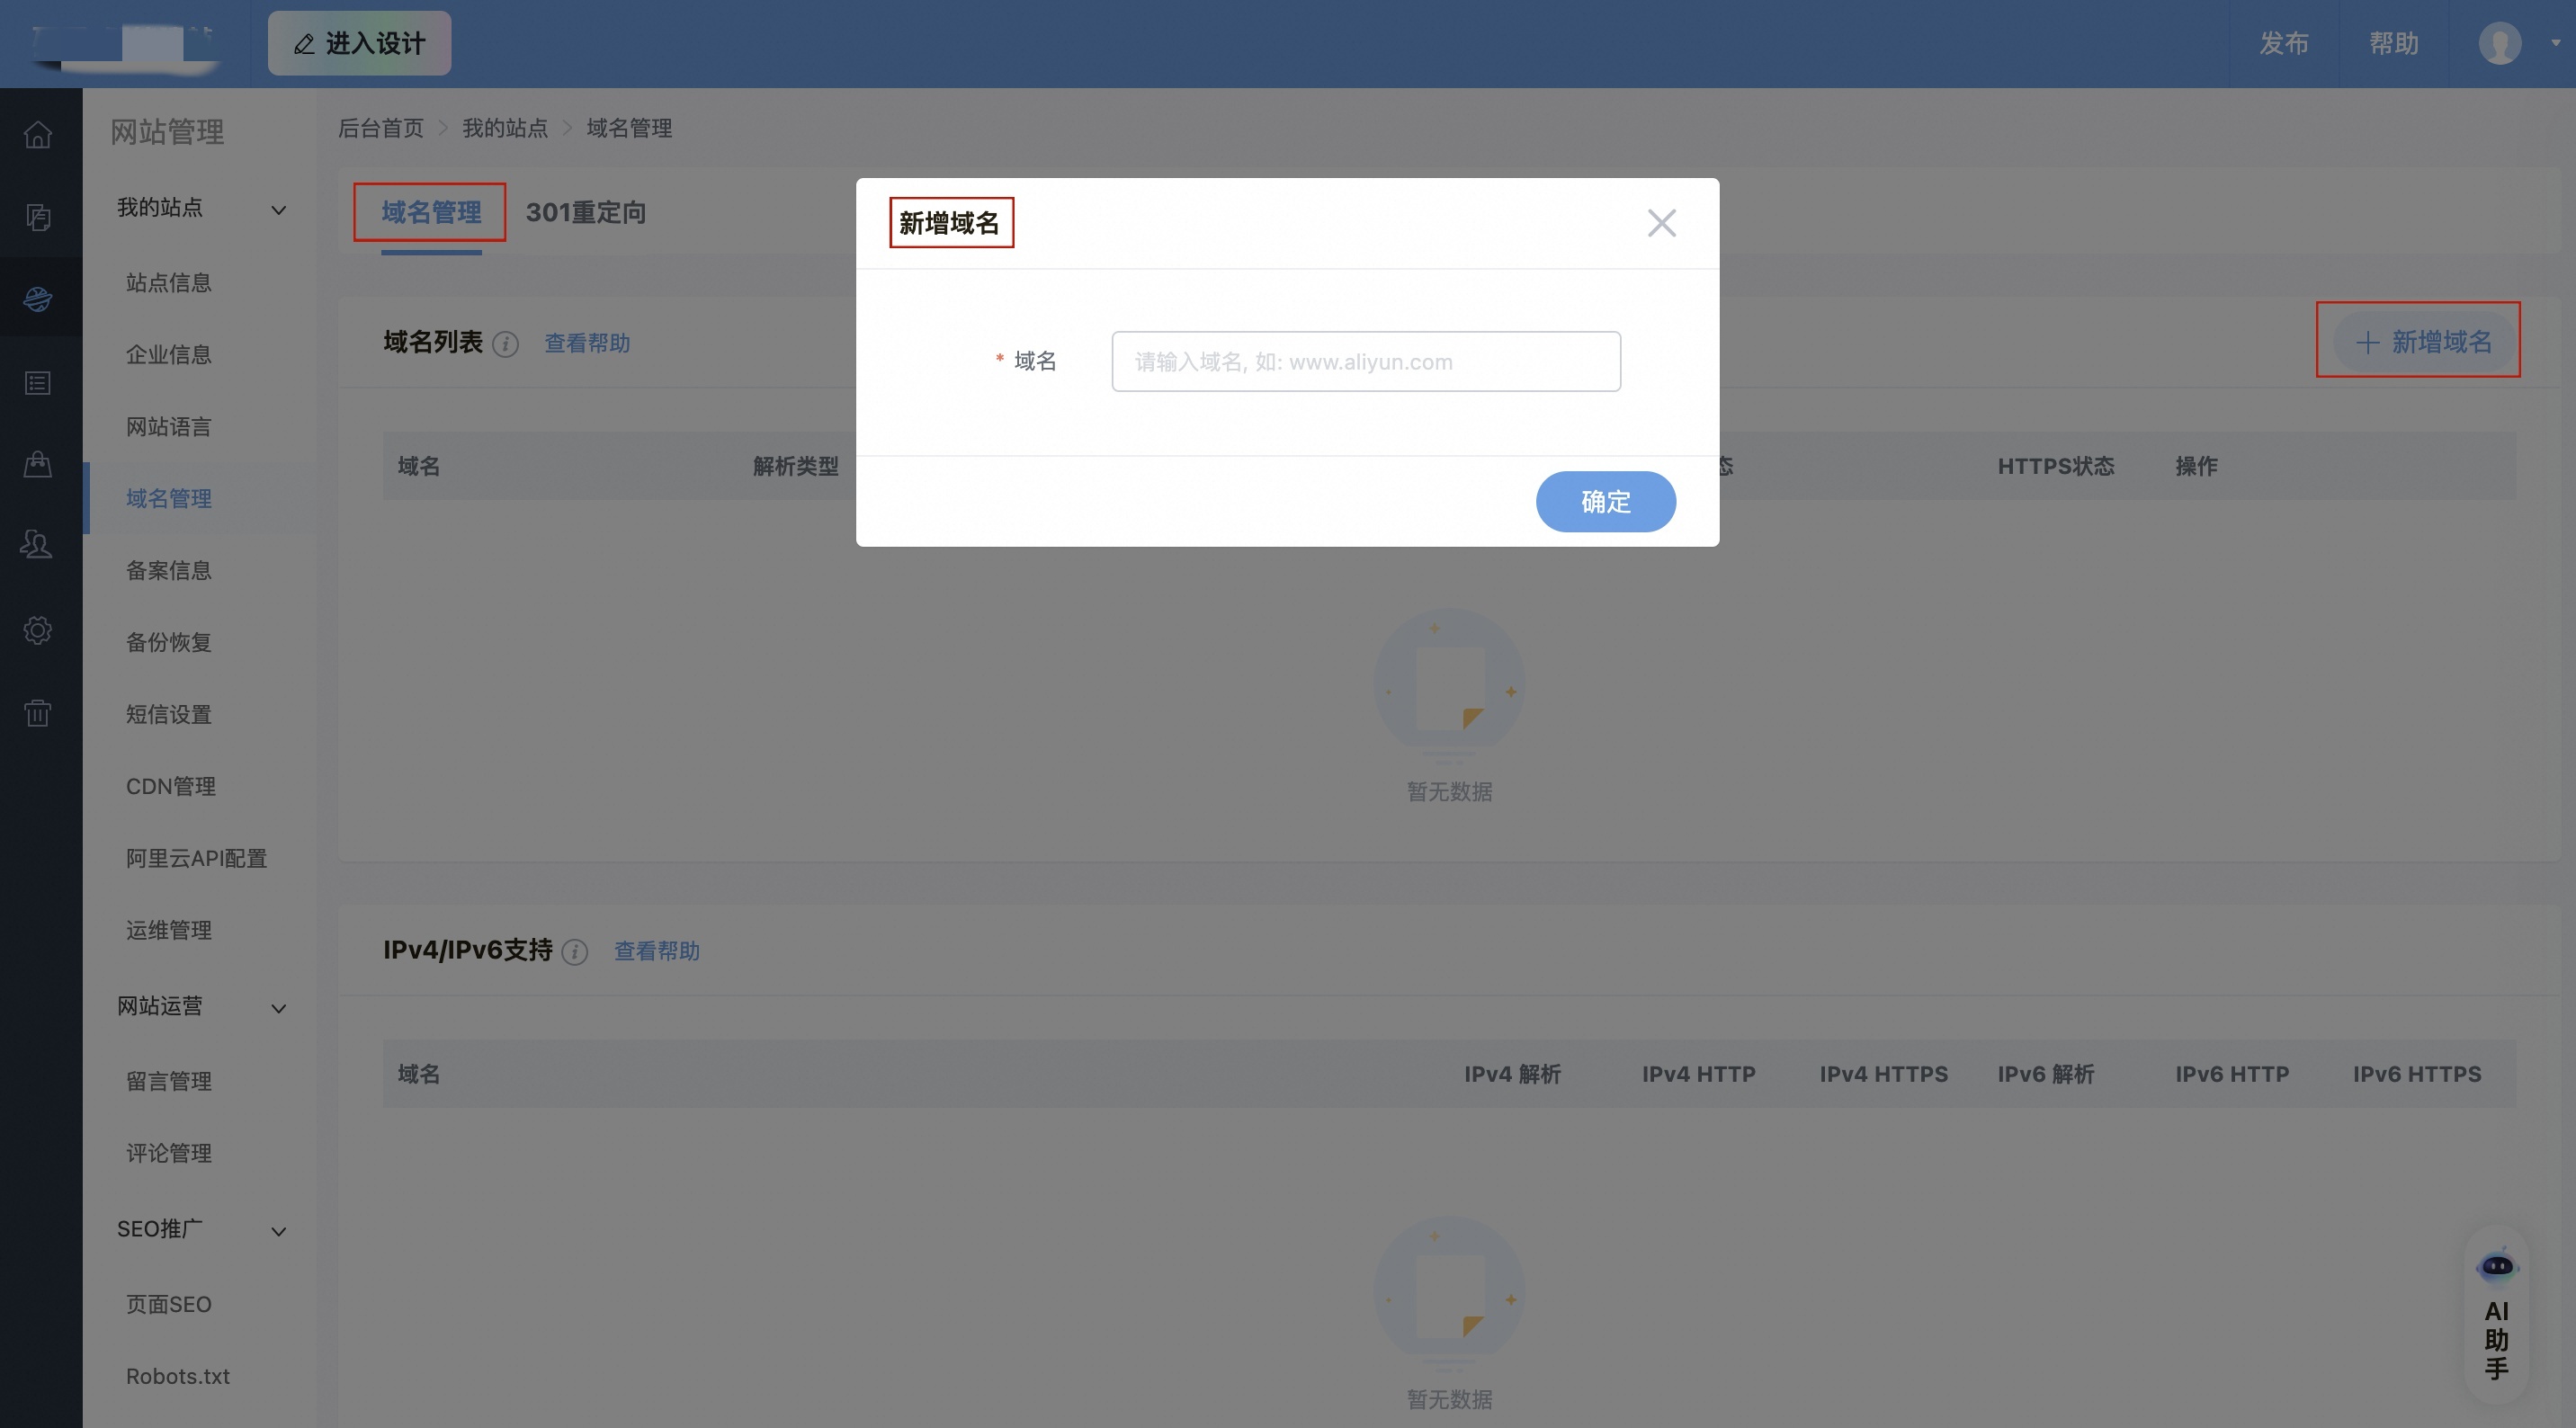Collapse the SEO推广 menu group
Image resolution: width=2576 pixels, height=1428 pixels.
click(279, 1231)
